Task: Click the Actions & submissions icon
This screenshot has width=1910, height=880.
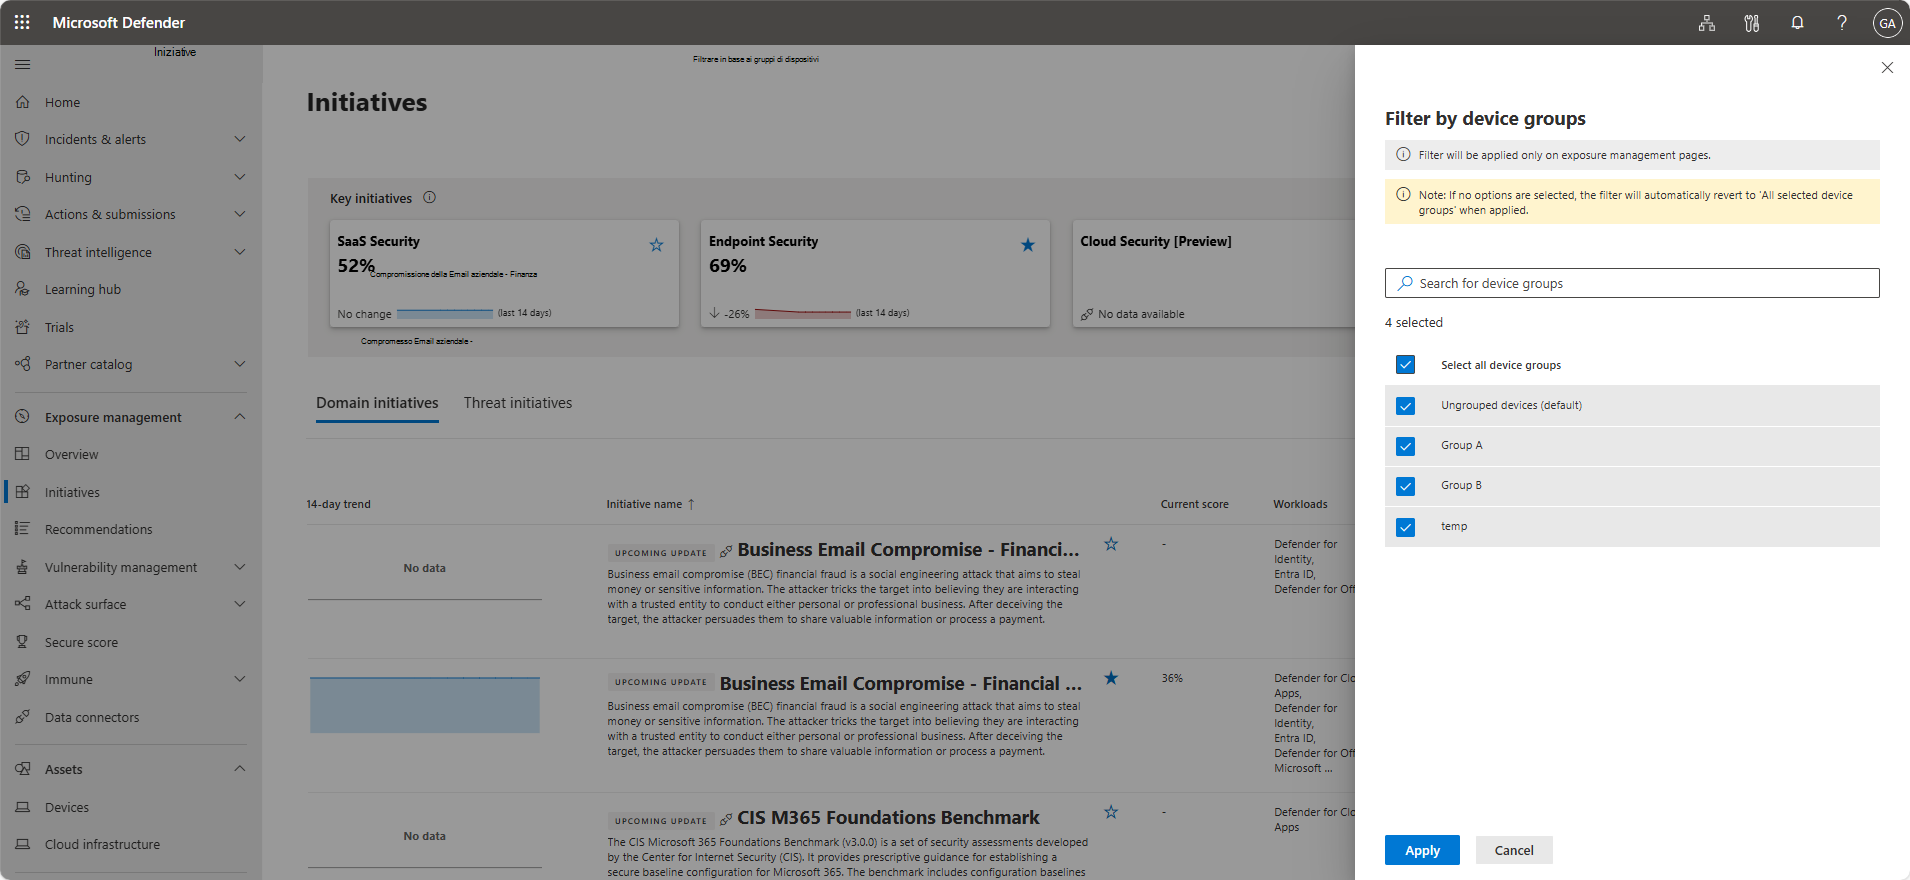Action: tap(22, 214)
